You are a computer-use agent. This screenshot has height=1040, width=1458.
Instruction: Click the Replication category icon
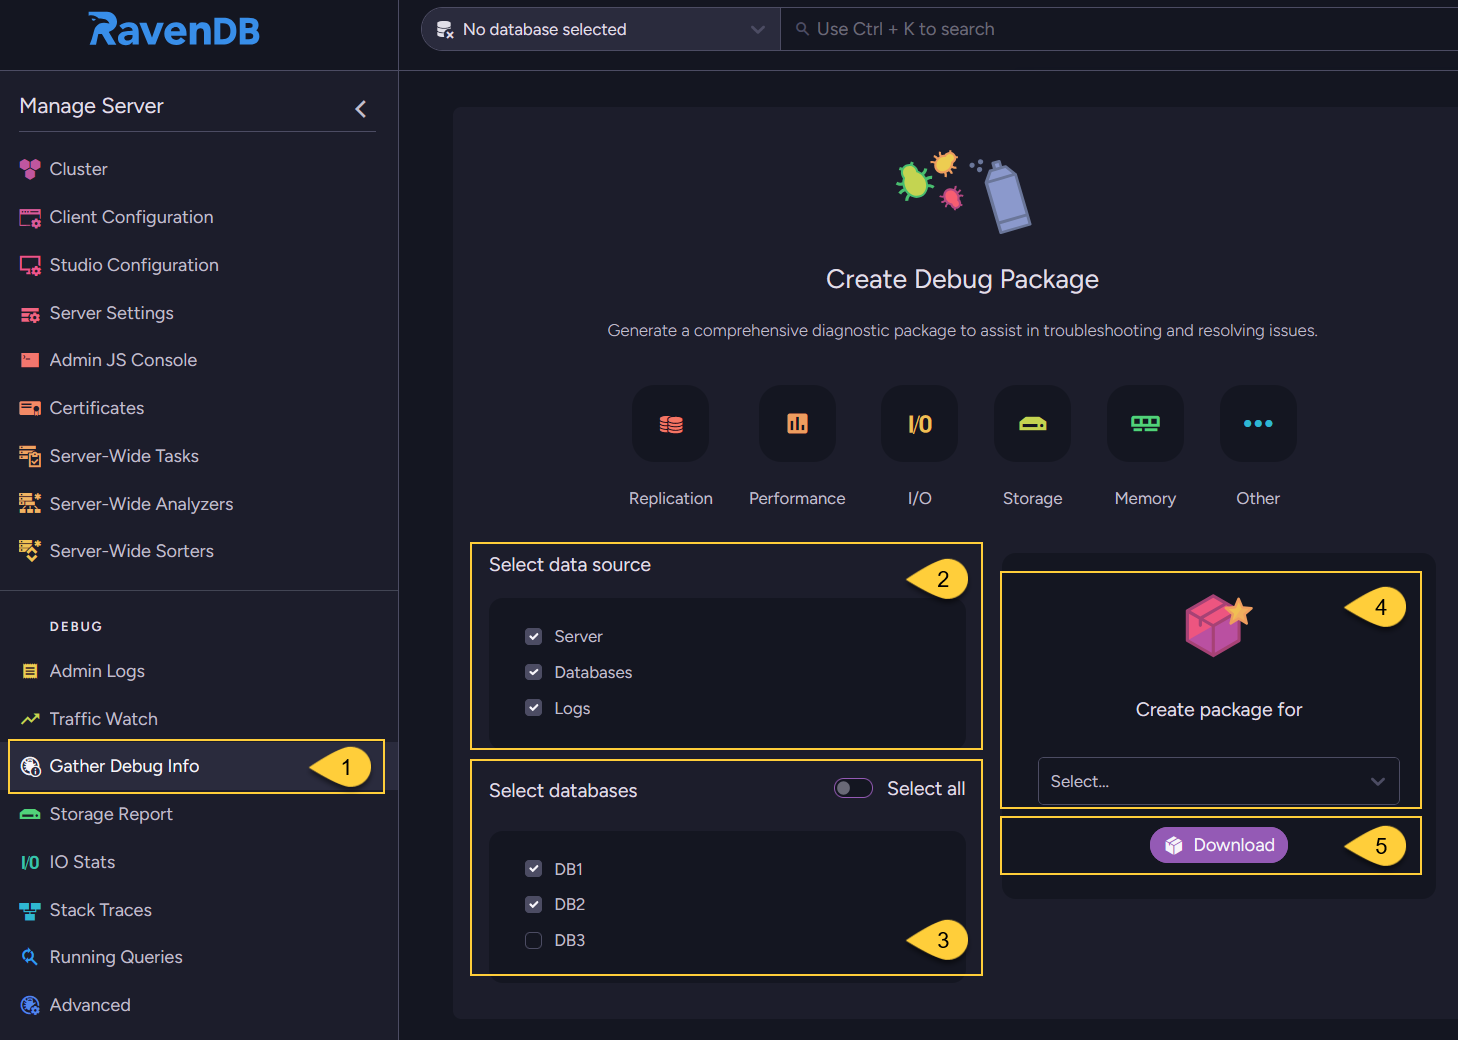(x=671, y=424)
